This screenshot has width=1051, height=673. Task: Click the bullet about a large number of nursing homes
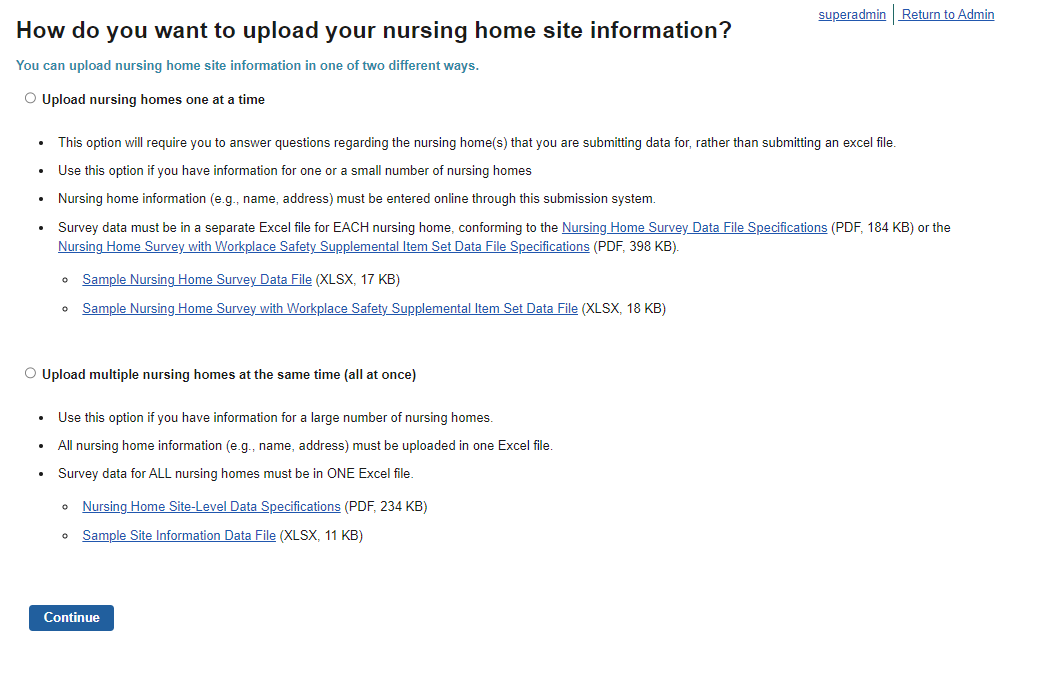275,418
